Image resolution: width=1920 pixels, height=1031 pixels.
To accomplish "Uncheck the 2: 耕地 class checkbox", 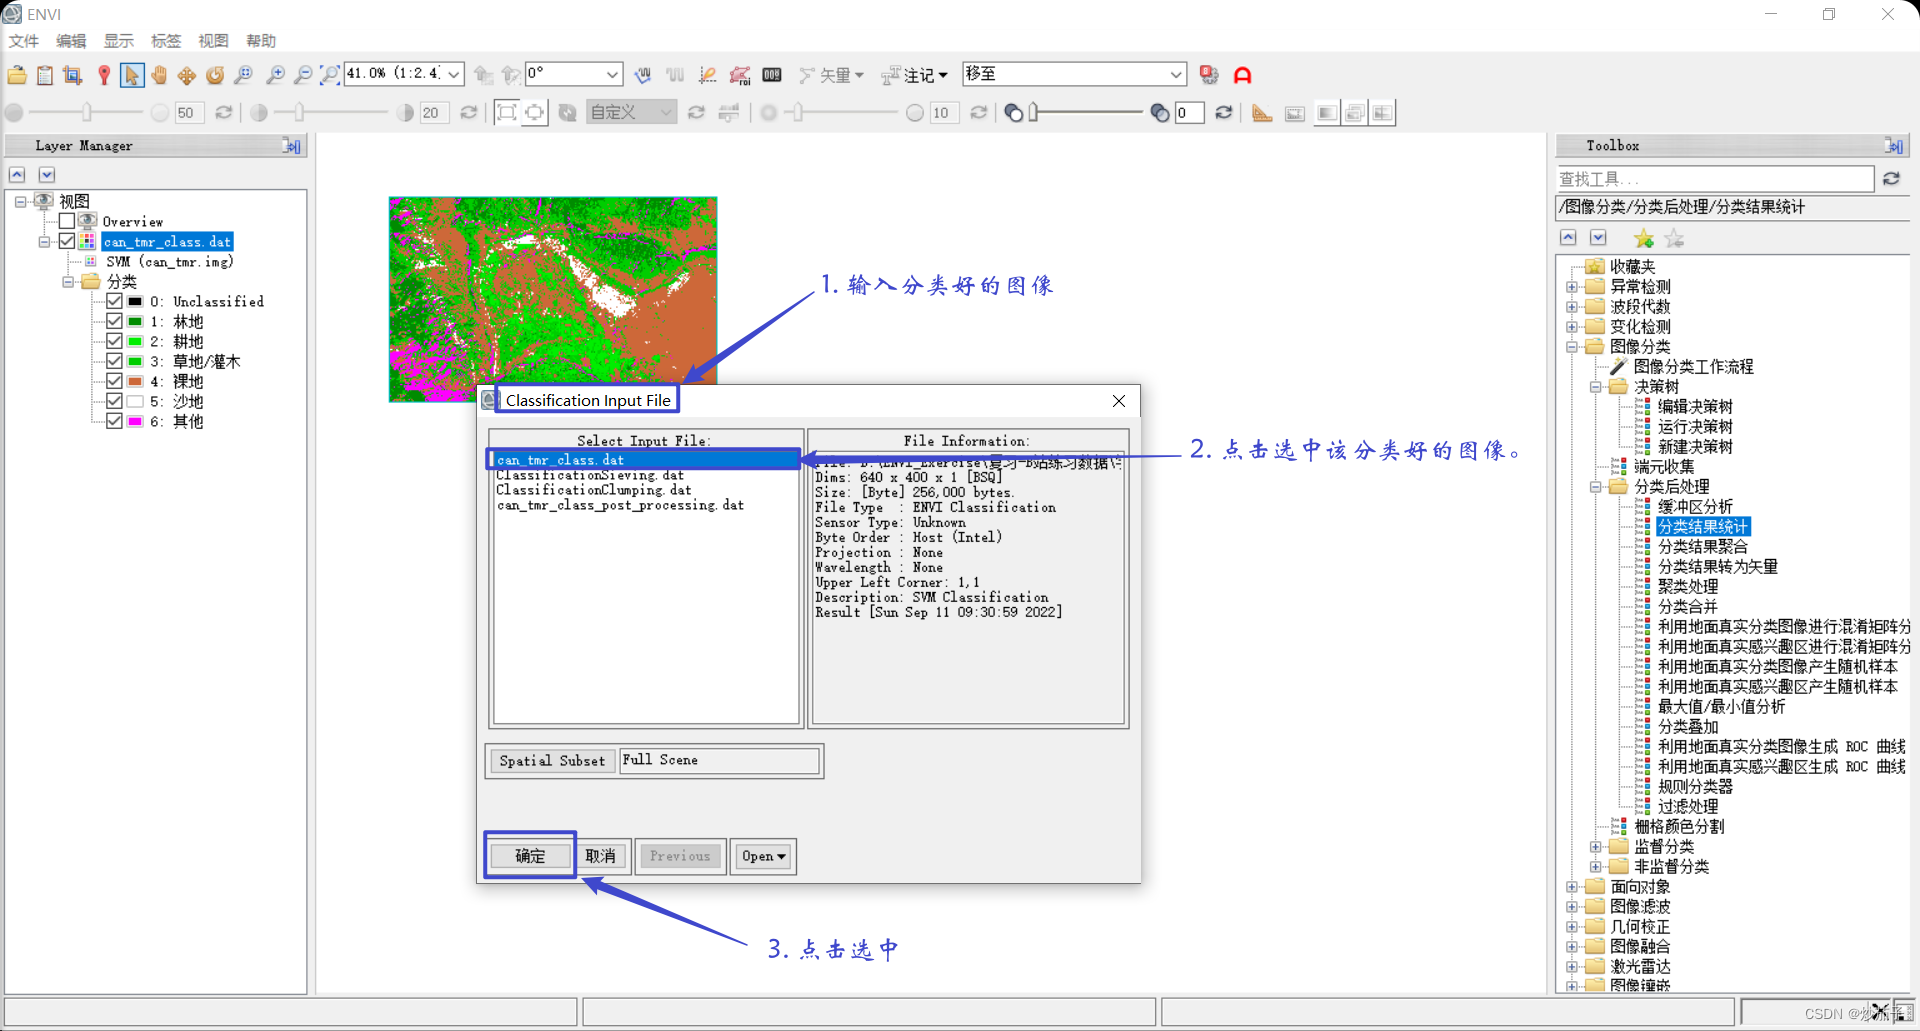I will (x=114, y=341).
